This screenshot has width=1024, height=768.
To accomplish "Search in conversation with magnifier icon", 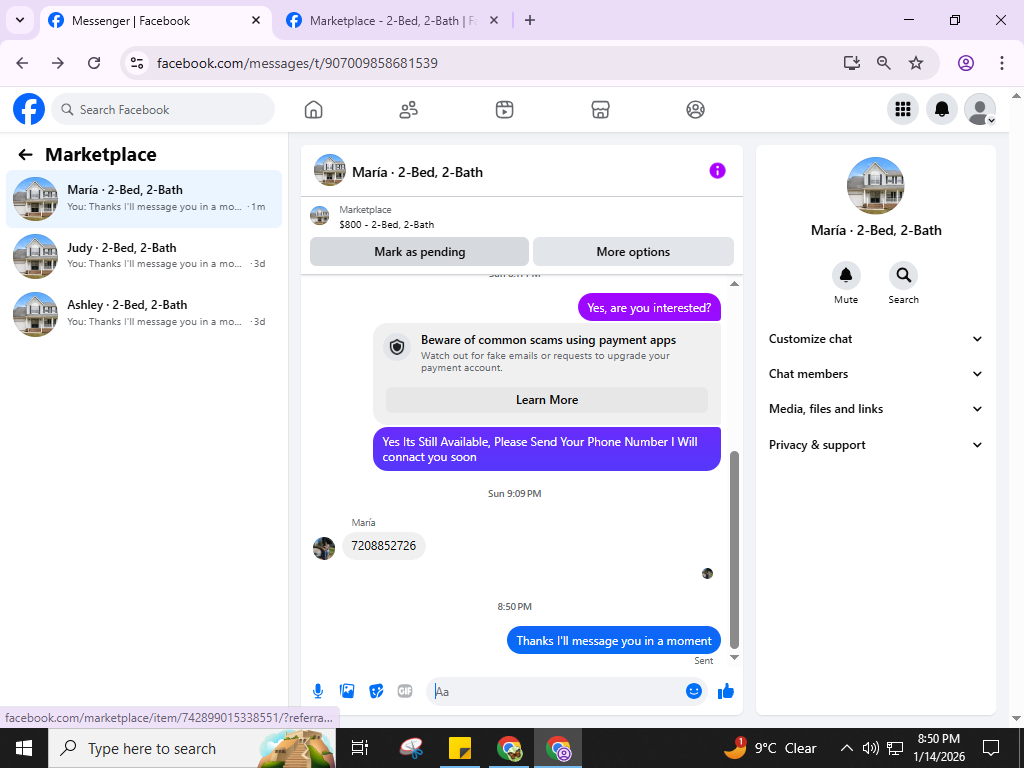I will (903, 276).
